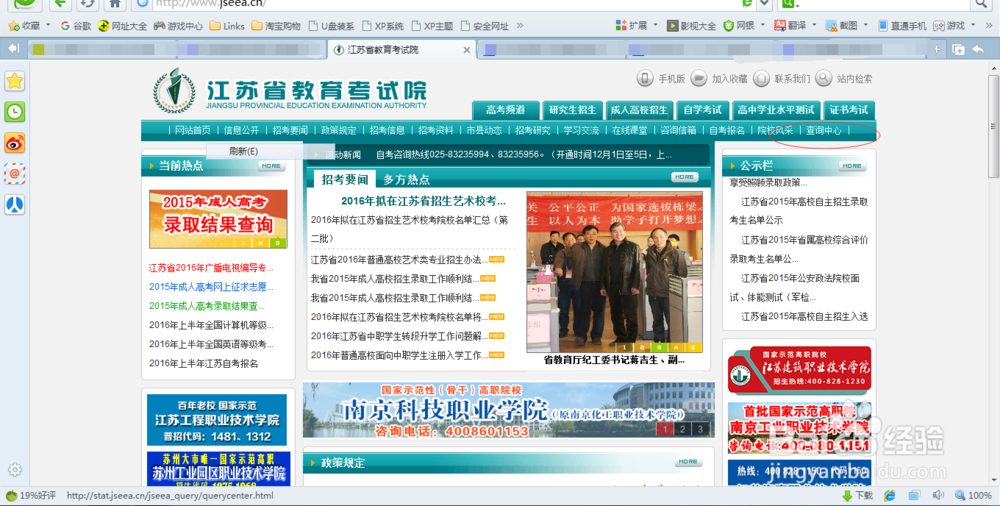
Task: Expand the address bar dropdown arrow
Action: point(765,4)
